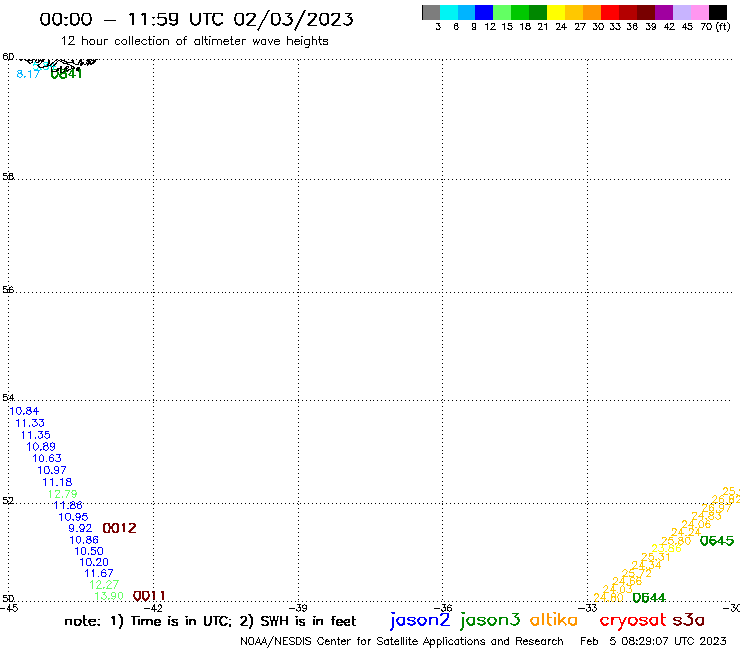This screenshot has height=650, width=740.
Task: Click the green wave height '12.27'
Action: pyautogui.click(x=104, y=585)
